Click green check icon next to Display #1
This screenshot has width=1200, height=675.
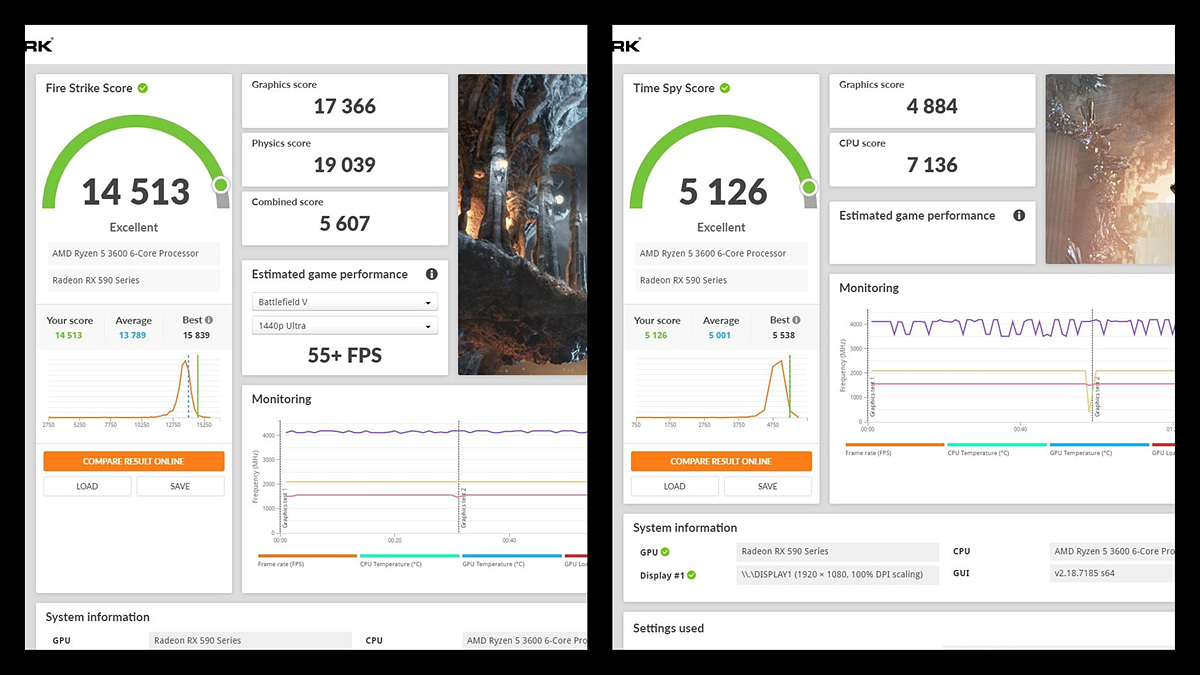(691, 575)
